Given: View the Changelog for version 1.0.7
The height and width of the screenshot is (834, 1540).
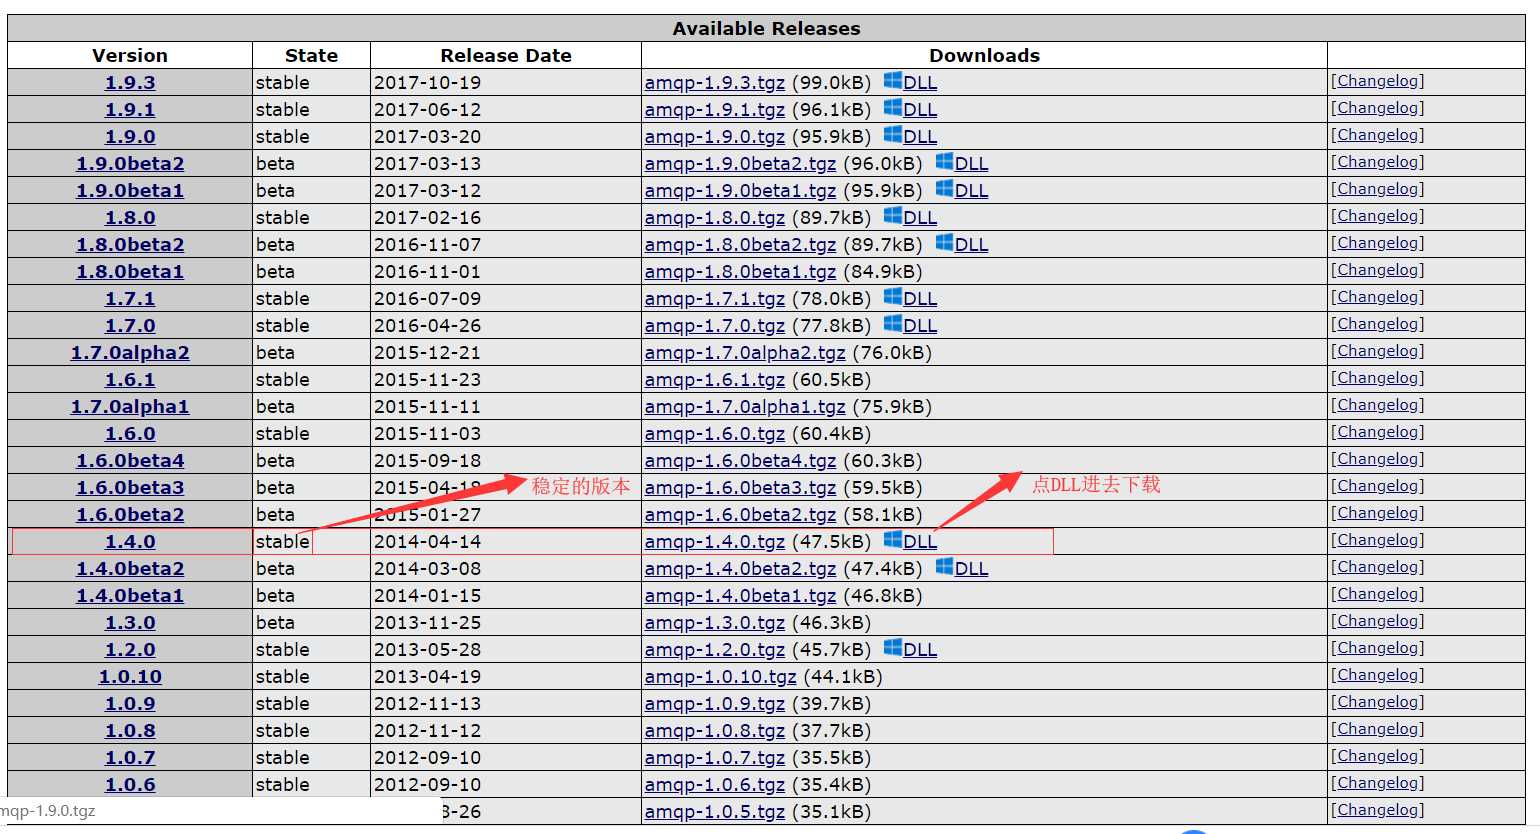Looking at the screenshot, I should click(1377, 756).
